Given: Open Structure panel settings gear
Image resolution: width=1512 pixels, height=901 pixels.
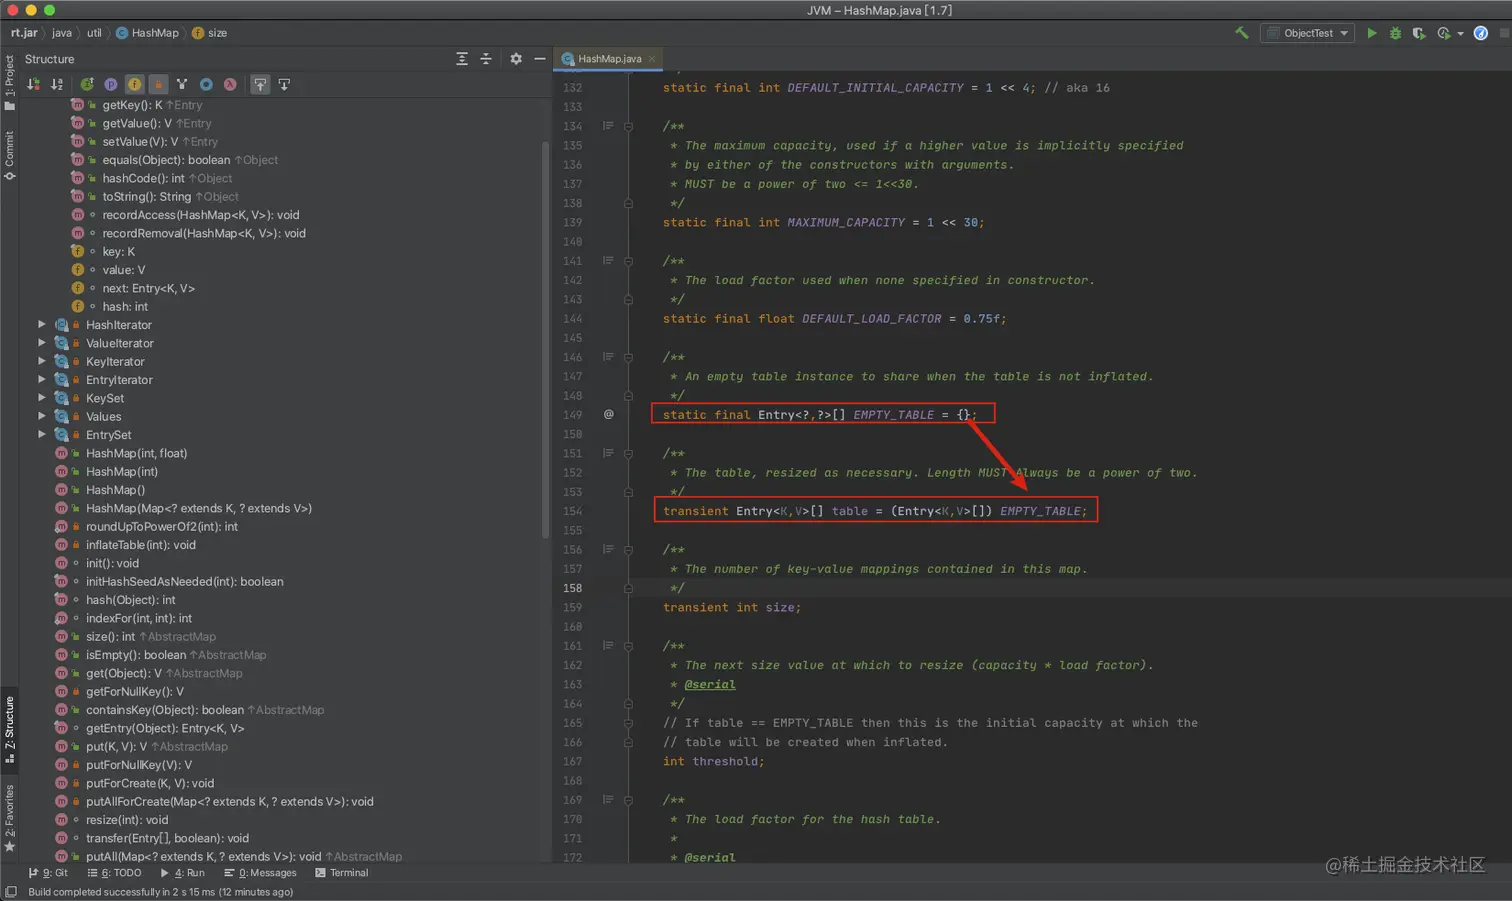Looking at the screenshot, I should [516, 59].
